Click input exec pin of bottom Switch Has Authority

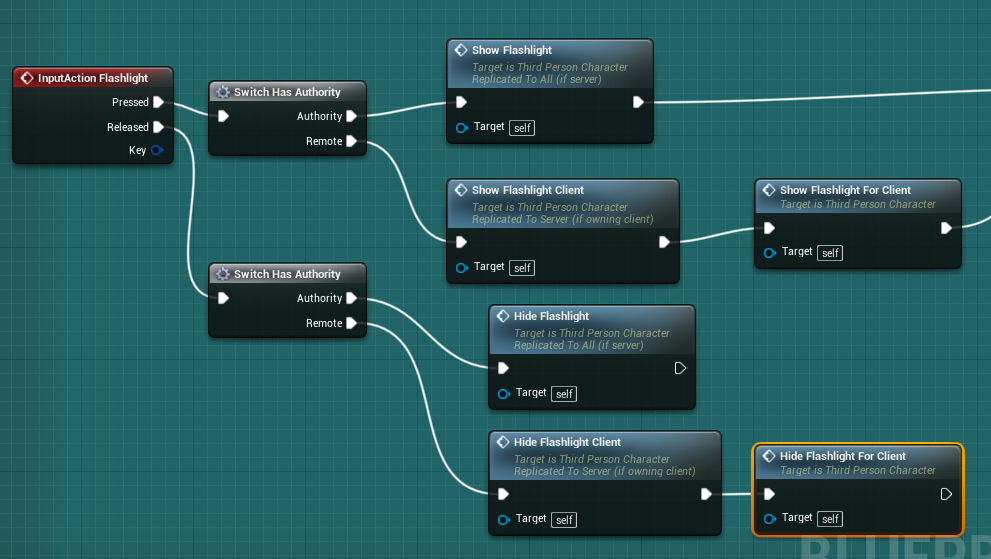click(223, 298)
